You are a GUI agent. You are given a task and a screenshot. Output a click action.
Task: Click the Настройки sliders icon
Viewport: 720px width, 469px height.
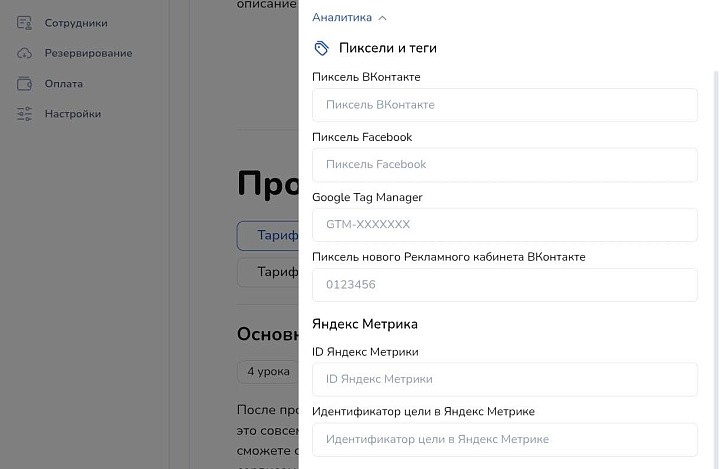(25, 114)
